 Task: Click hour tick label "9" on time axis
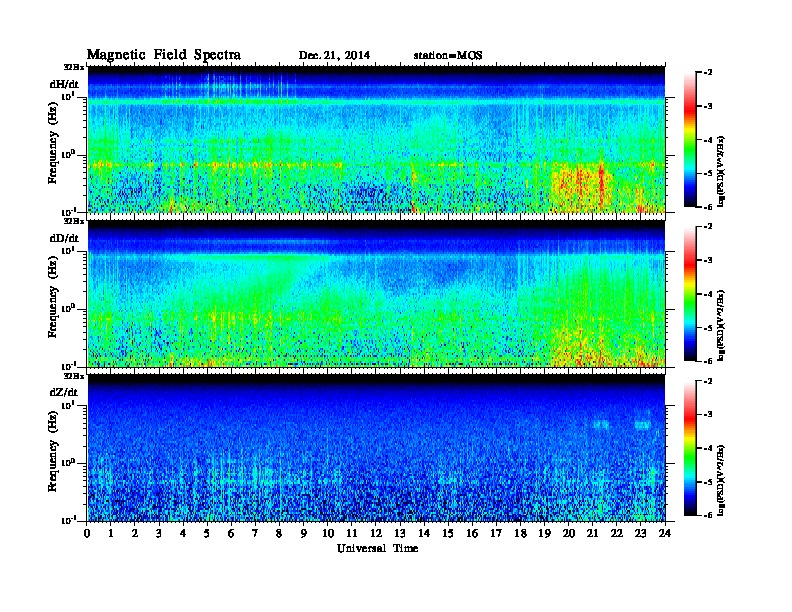(304, 533)
